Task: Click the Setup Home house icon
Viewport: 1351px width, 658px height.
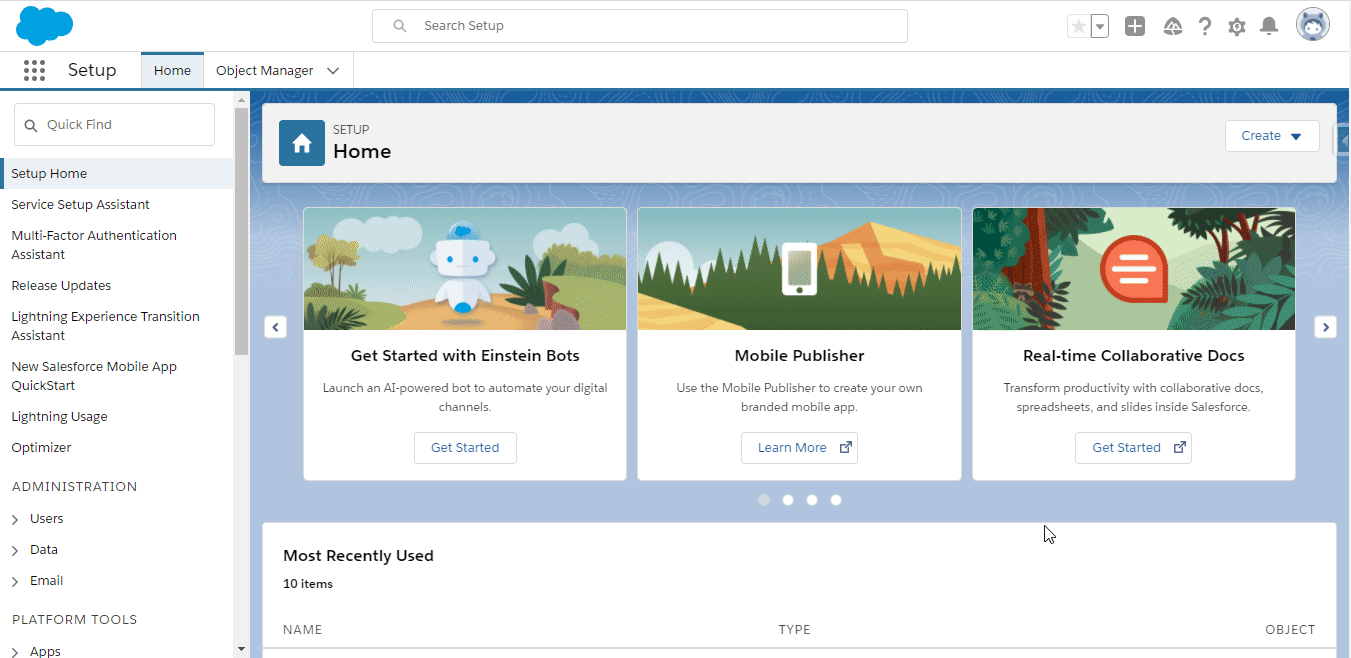Action: tap(302, 144)
